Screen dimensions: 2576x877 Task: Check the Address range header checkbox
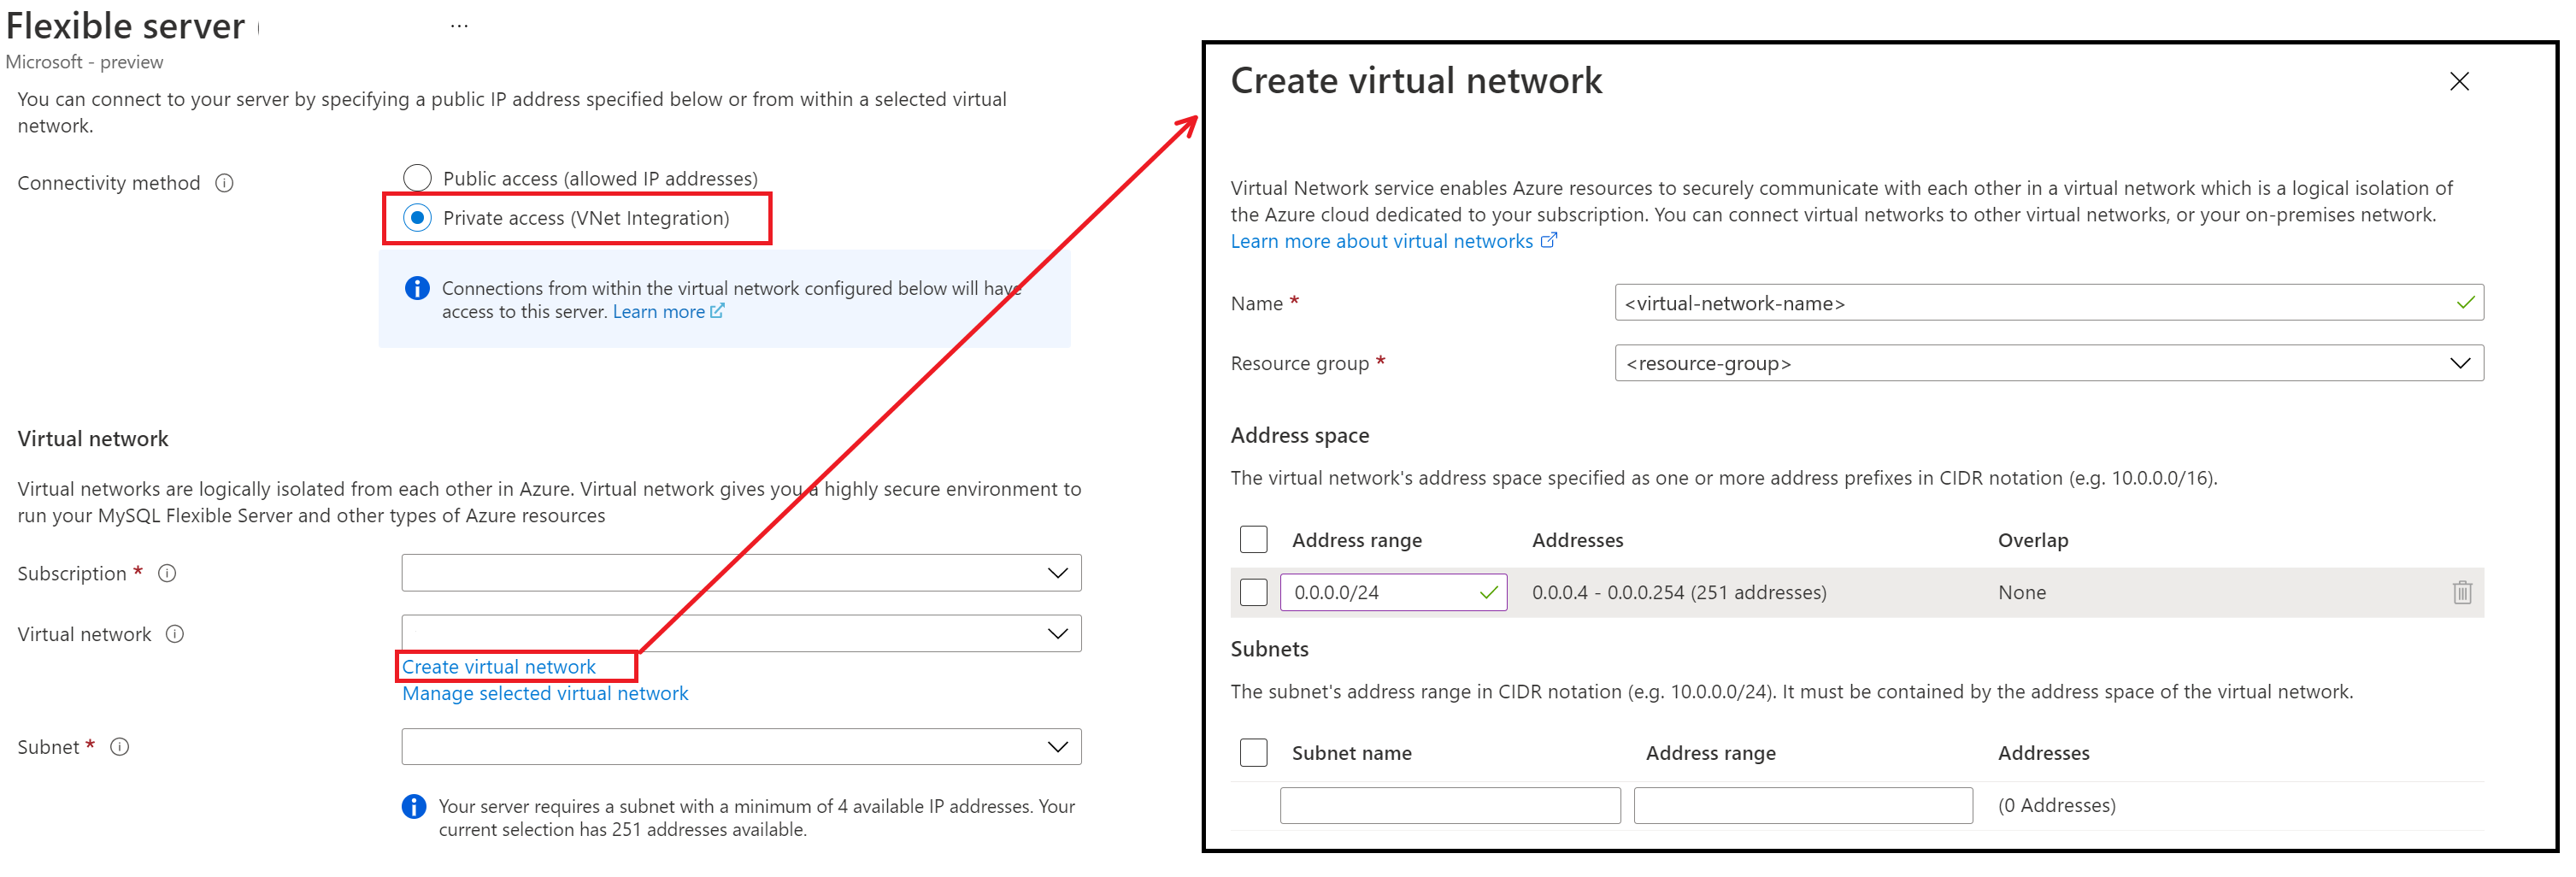[x=1253, y=540]
